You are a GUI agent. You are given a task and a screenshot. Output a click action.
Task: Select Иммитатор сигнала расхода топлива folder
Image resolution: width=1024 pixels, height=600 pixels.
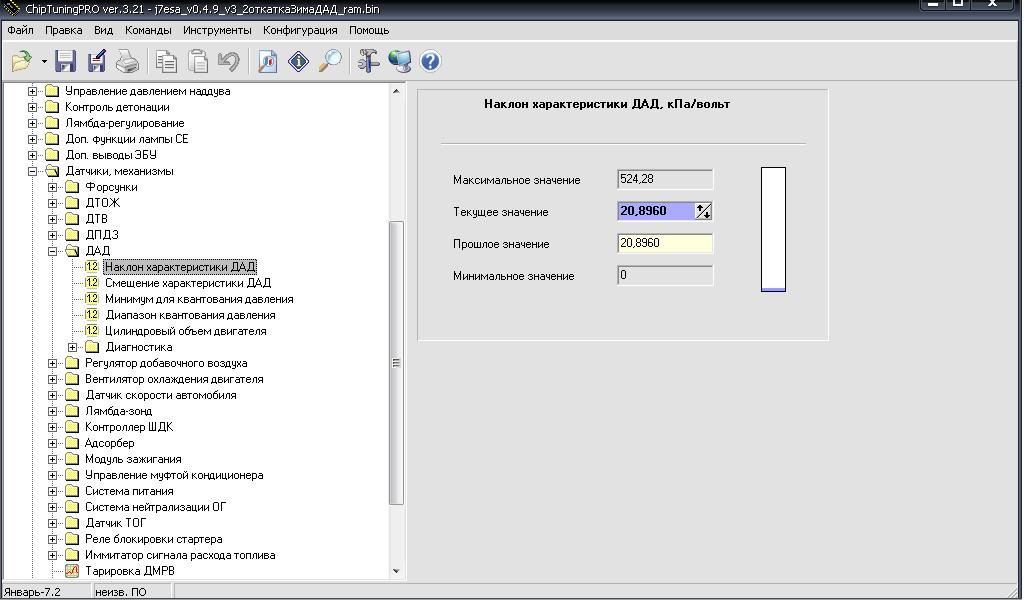tap(180, 555)
